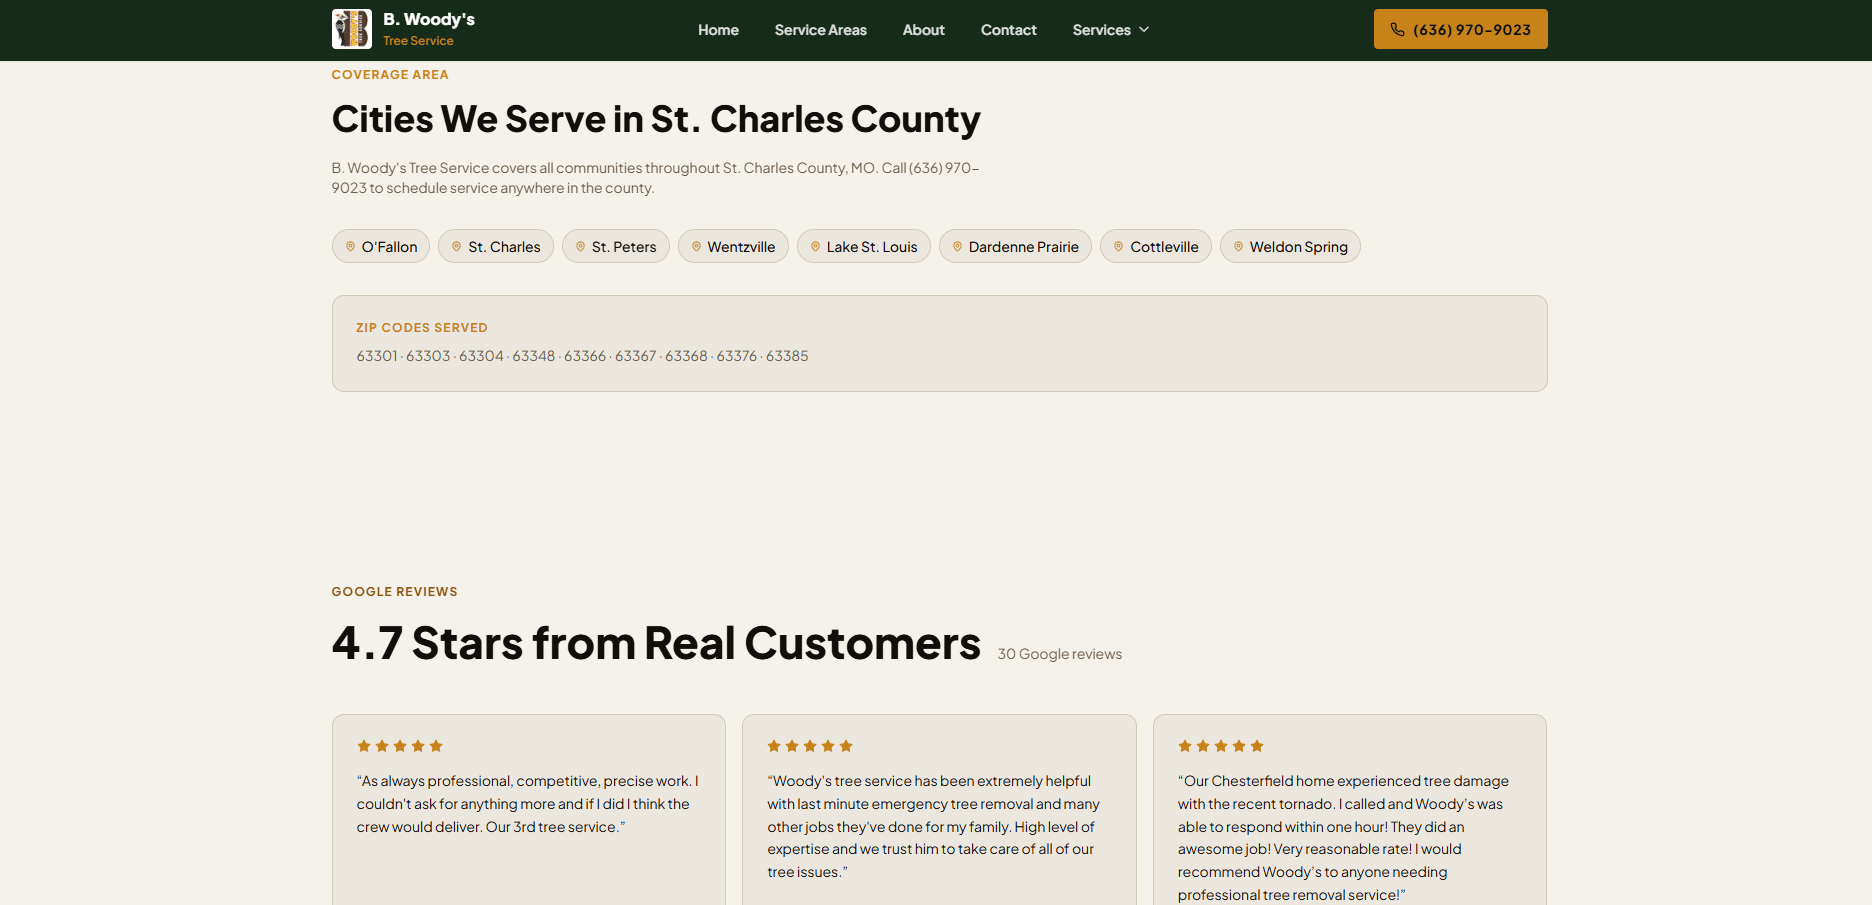Select the Cottleville city label
The height and width of the screenshot is (905, 1872).
tap(1164, 247)
